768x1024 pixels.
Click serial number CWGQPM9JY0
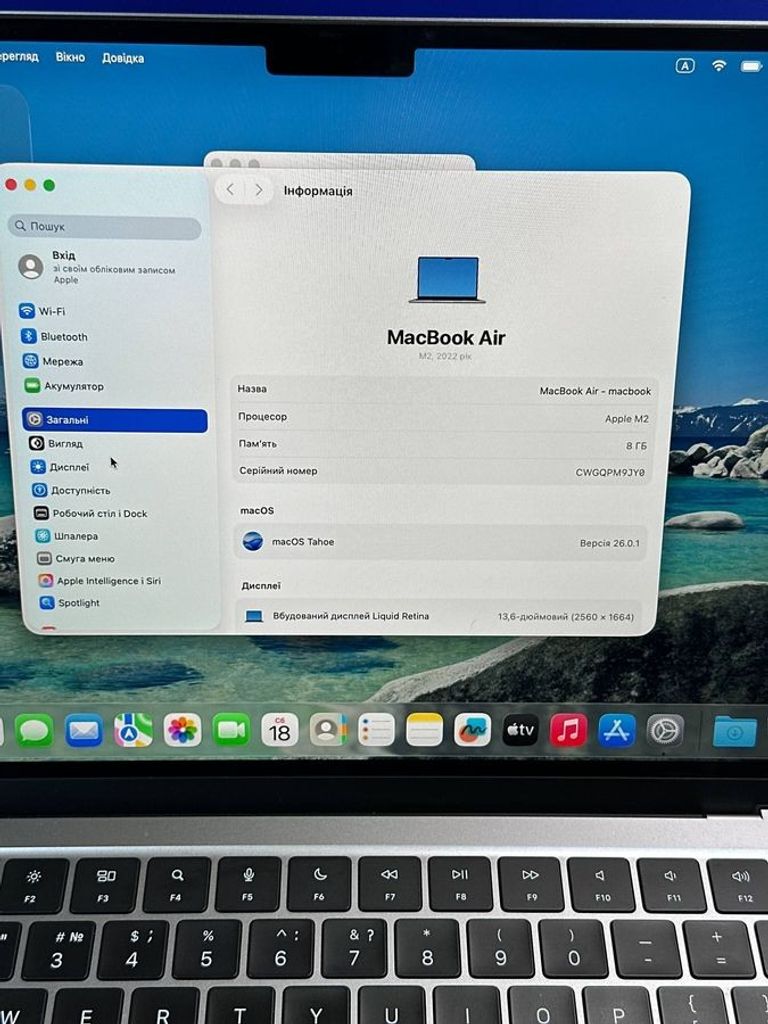pyautogui.click(x=609, y=472)
